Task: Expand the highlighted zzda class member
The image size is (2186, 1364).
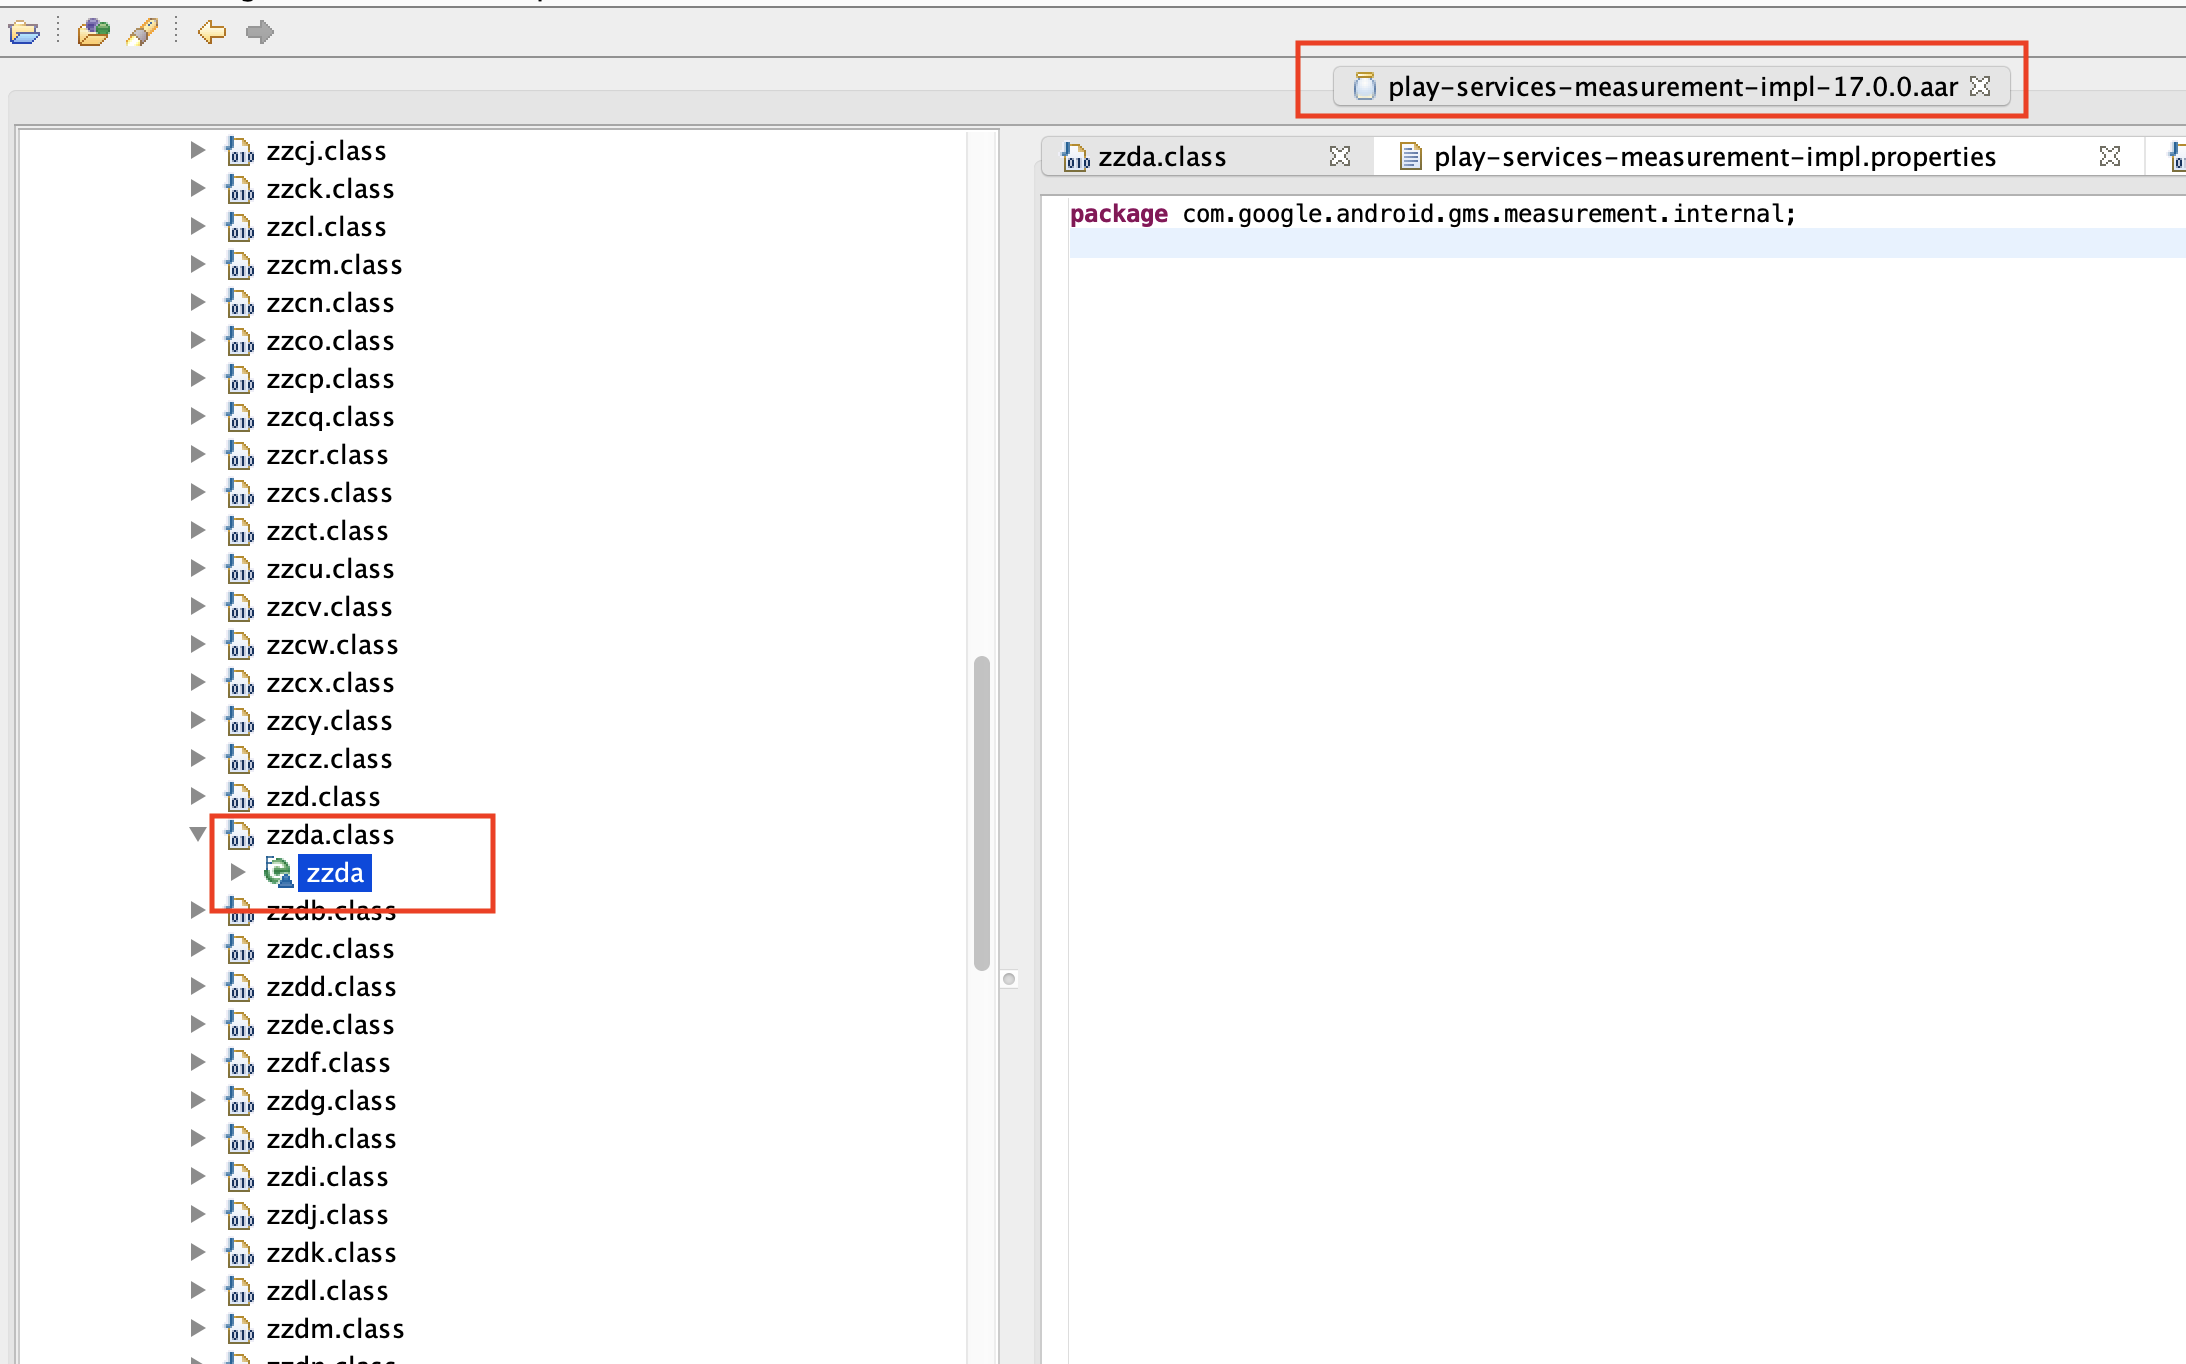Action: coord(237,872)
